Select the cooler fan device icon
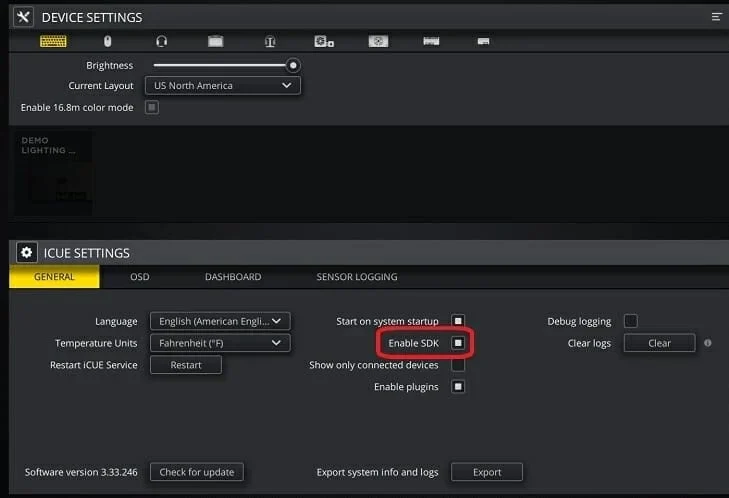729x498 pixels. pos(324,41)
